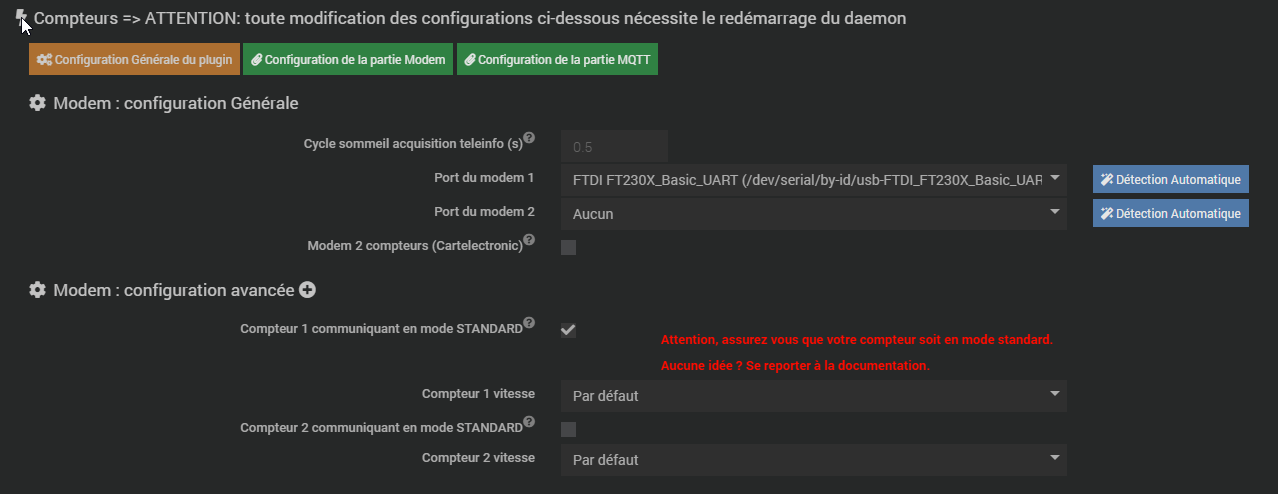This screenshot has width=1278, height=494.
Task: Click help icon beside Compteur 1 mode STANDARD
Action: coord(529,323)
